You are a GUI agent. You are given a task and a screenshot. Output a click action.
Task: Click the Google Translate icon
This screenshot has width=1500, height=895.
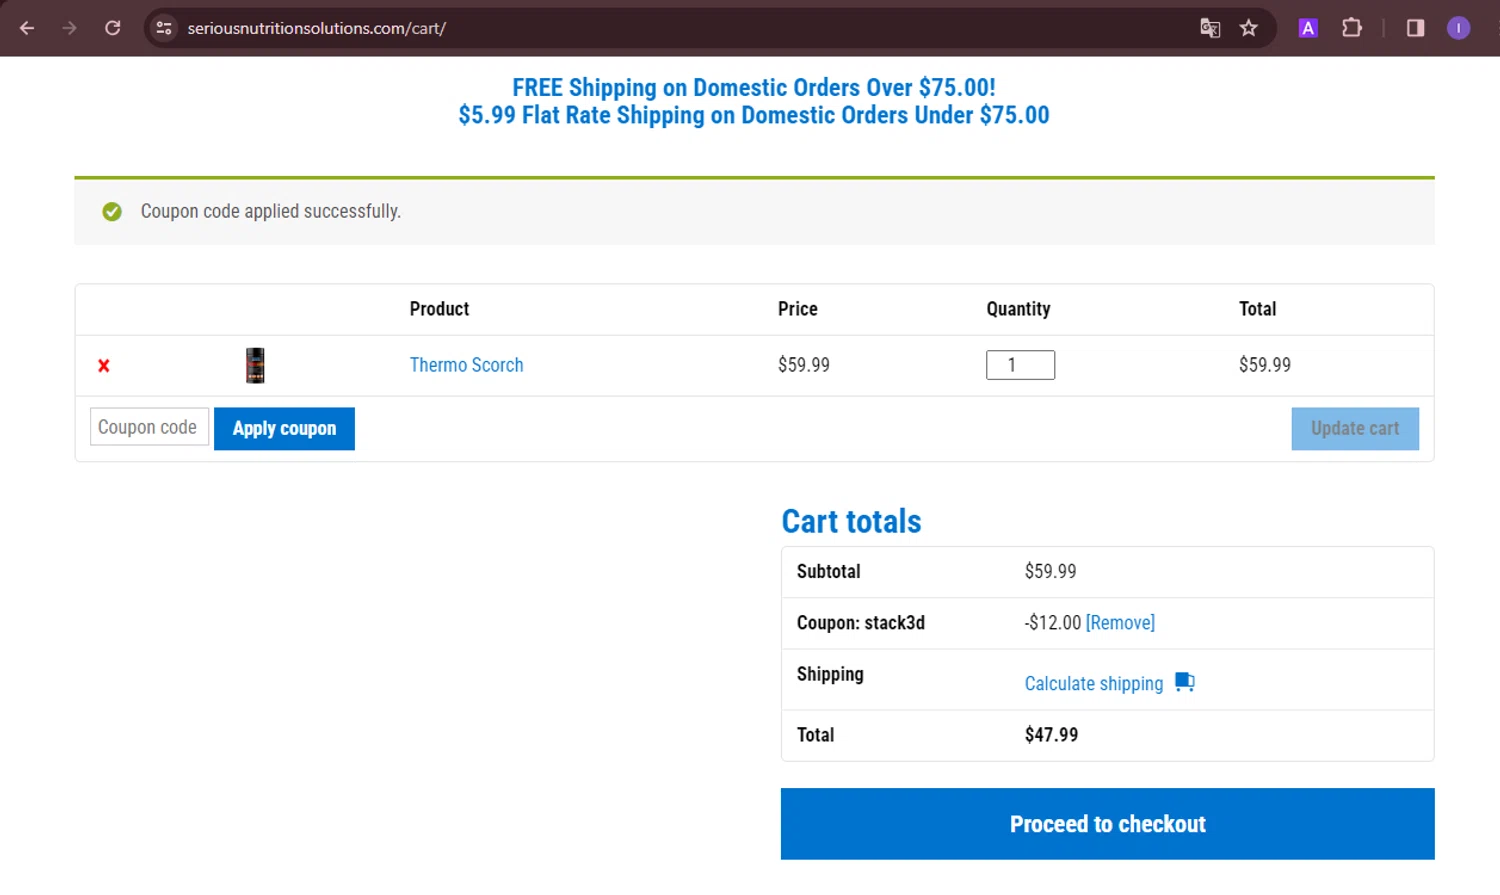coord(1210,28)
